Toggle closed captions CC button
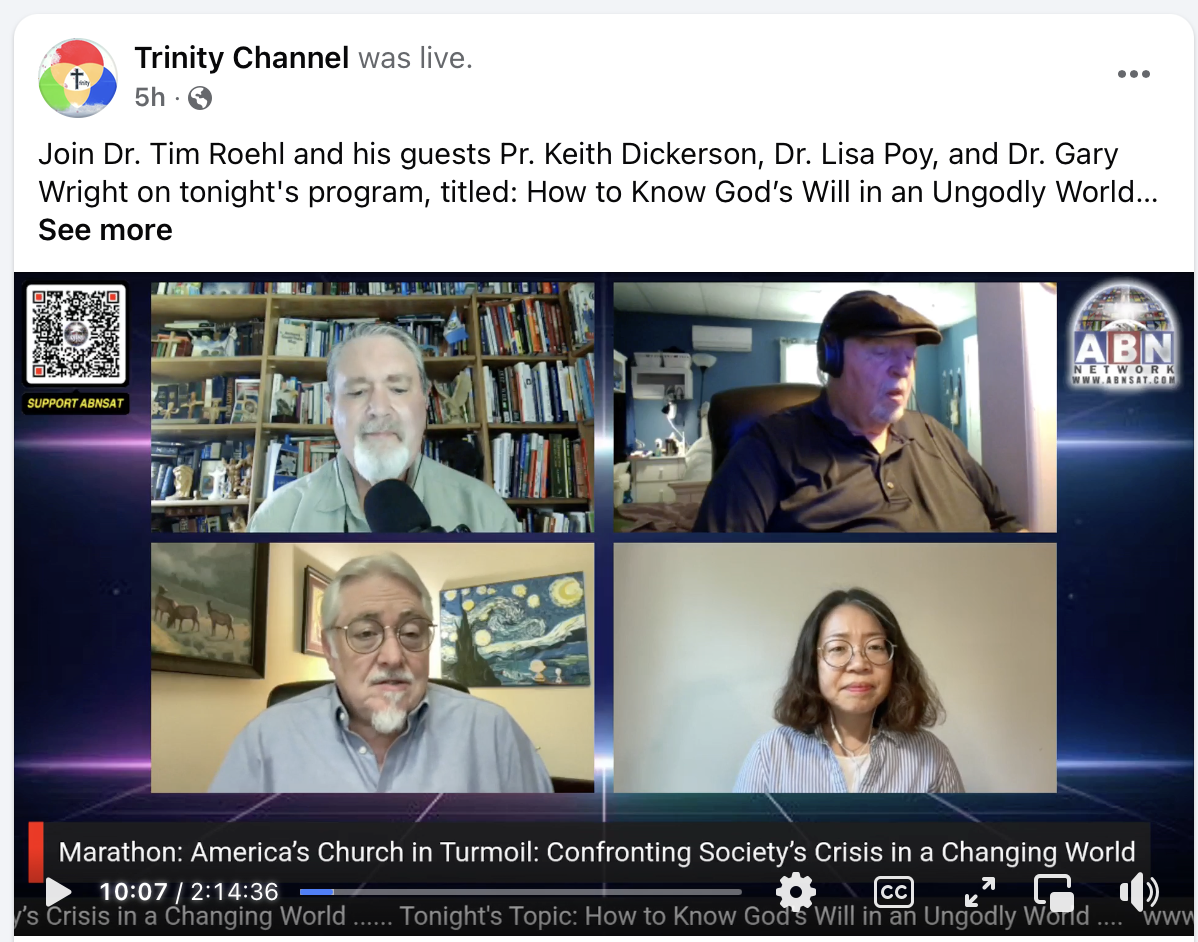1198x942 pixels. pyautogui.click(x=893, y=892)
